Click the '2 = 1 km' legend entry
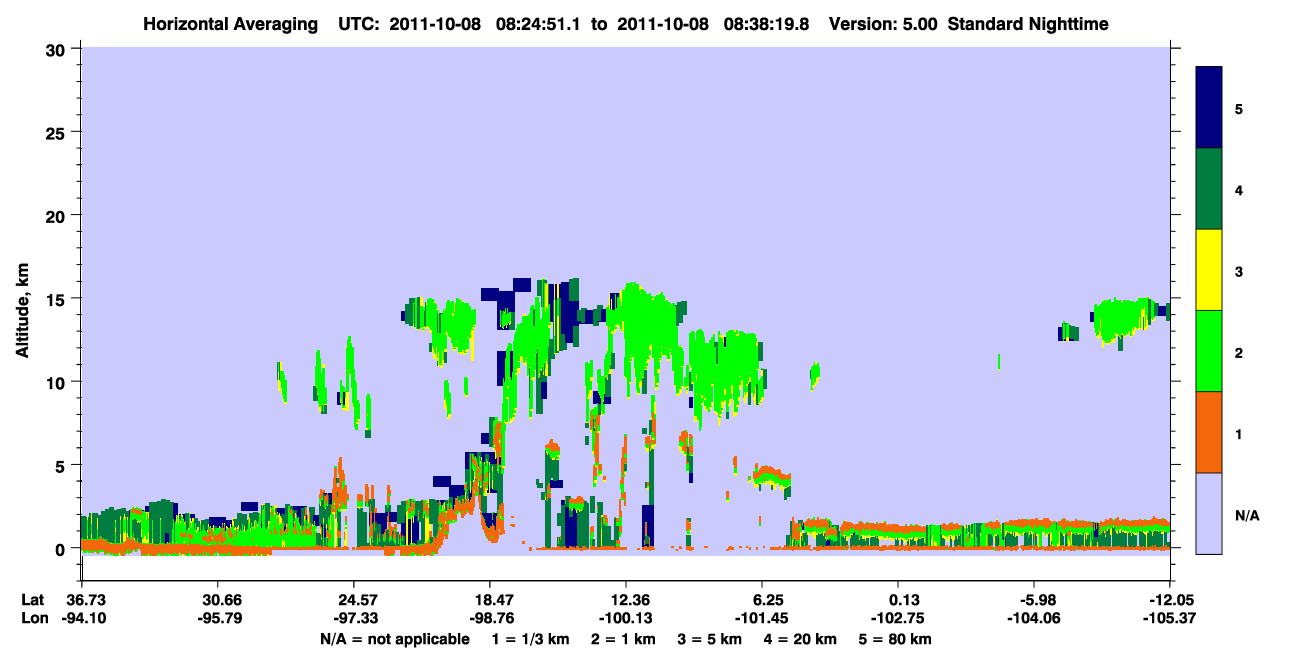Viewport: 1300px width, 667px height. (x=622, y=638)
